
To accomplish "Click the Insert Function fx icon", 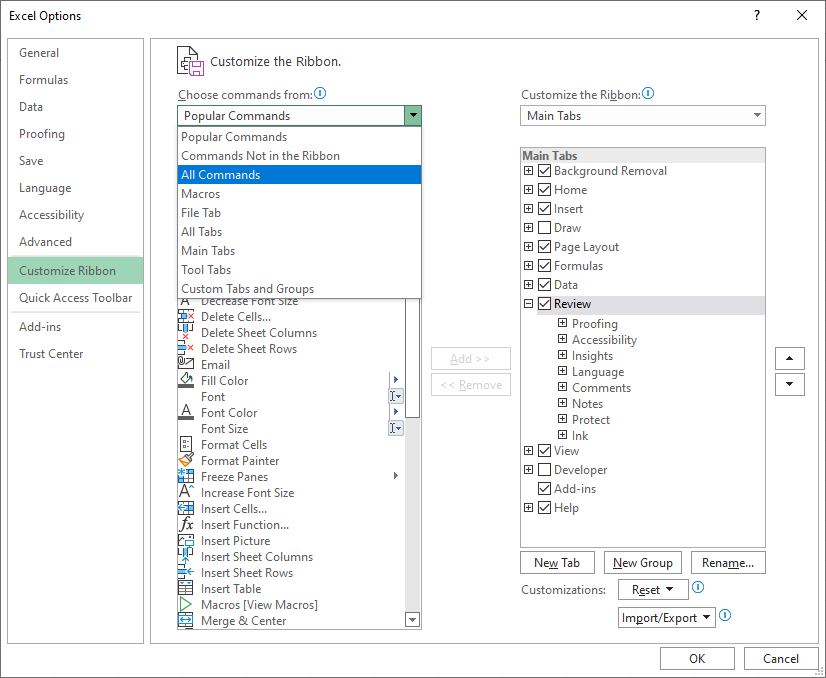I will [x=186, y=525].
